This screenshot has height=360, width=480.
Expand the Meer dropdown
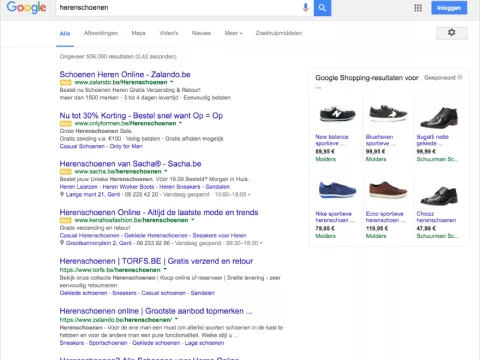(233, 33)
